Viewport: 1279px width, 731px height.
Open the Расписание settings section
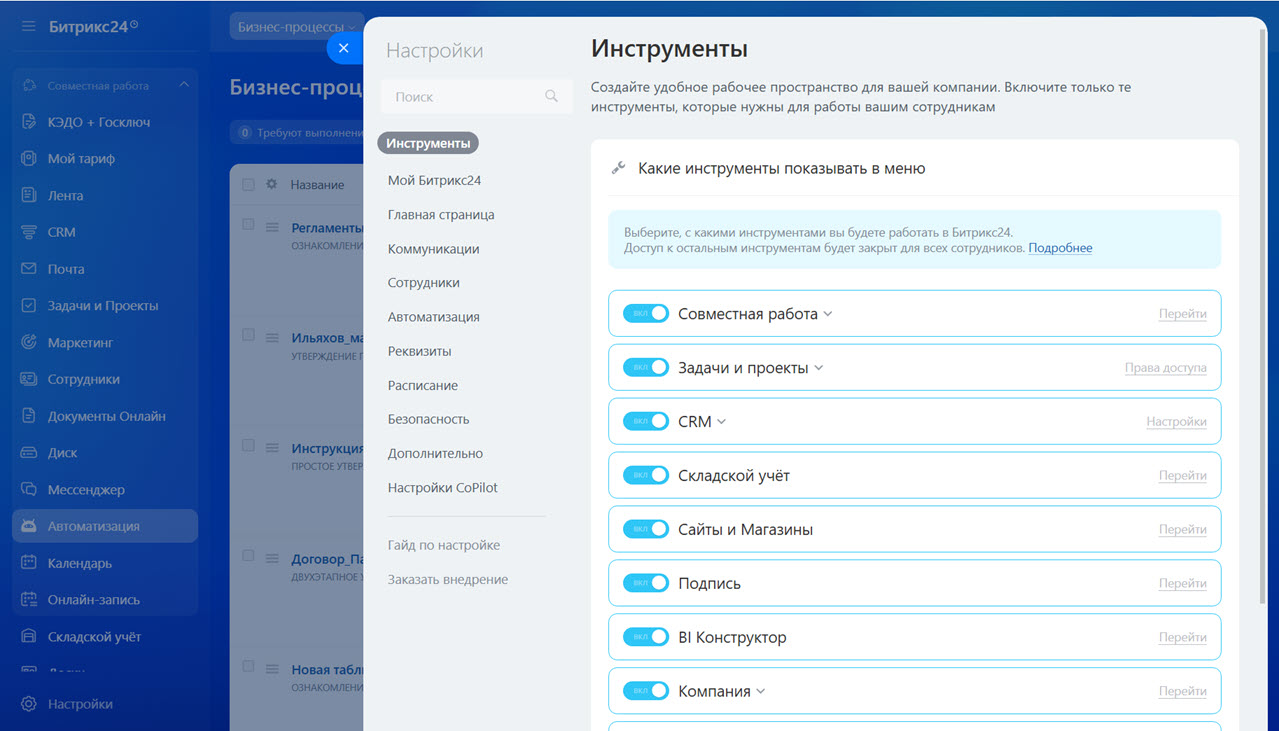(423, 385)
